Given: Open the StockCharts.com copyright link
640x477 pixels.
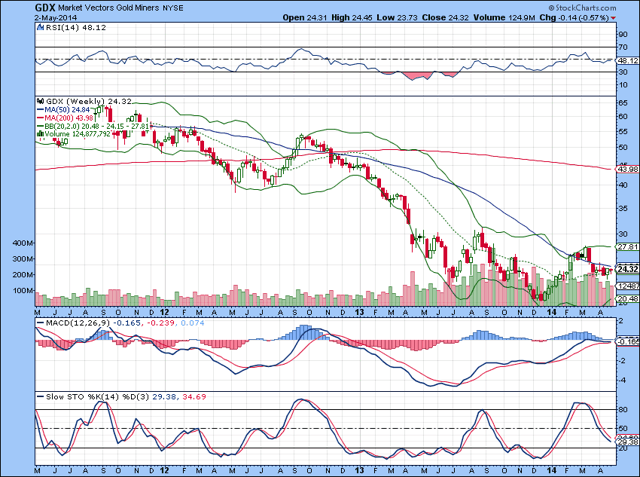Looking at the screenshot, I should 582,8.
